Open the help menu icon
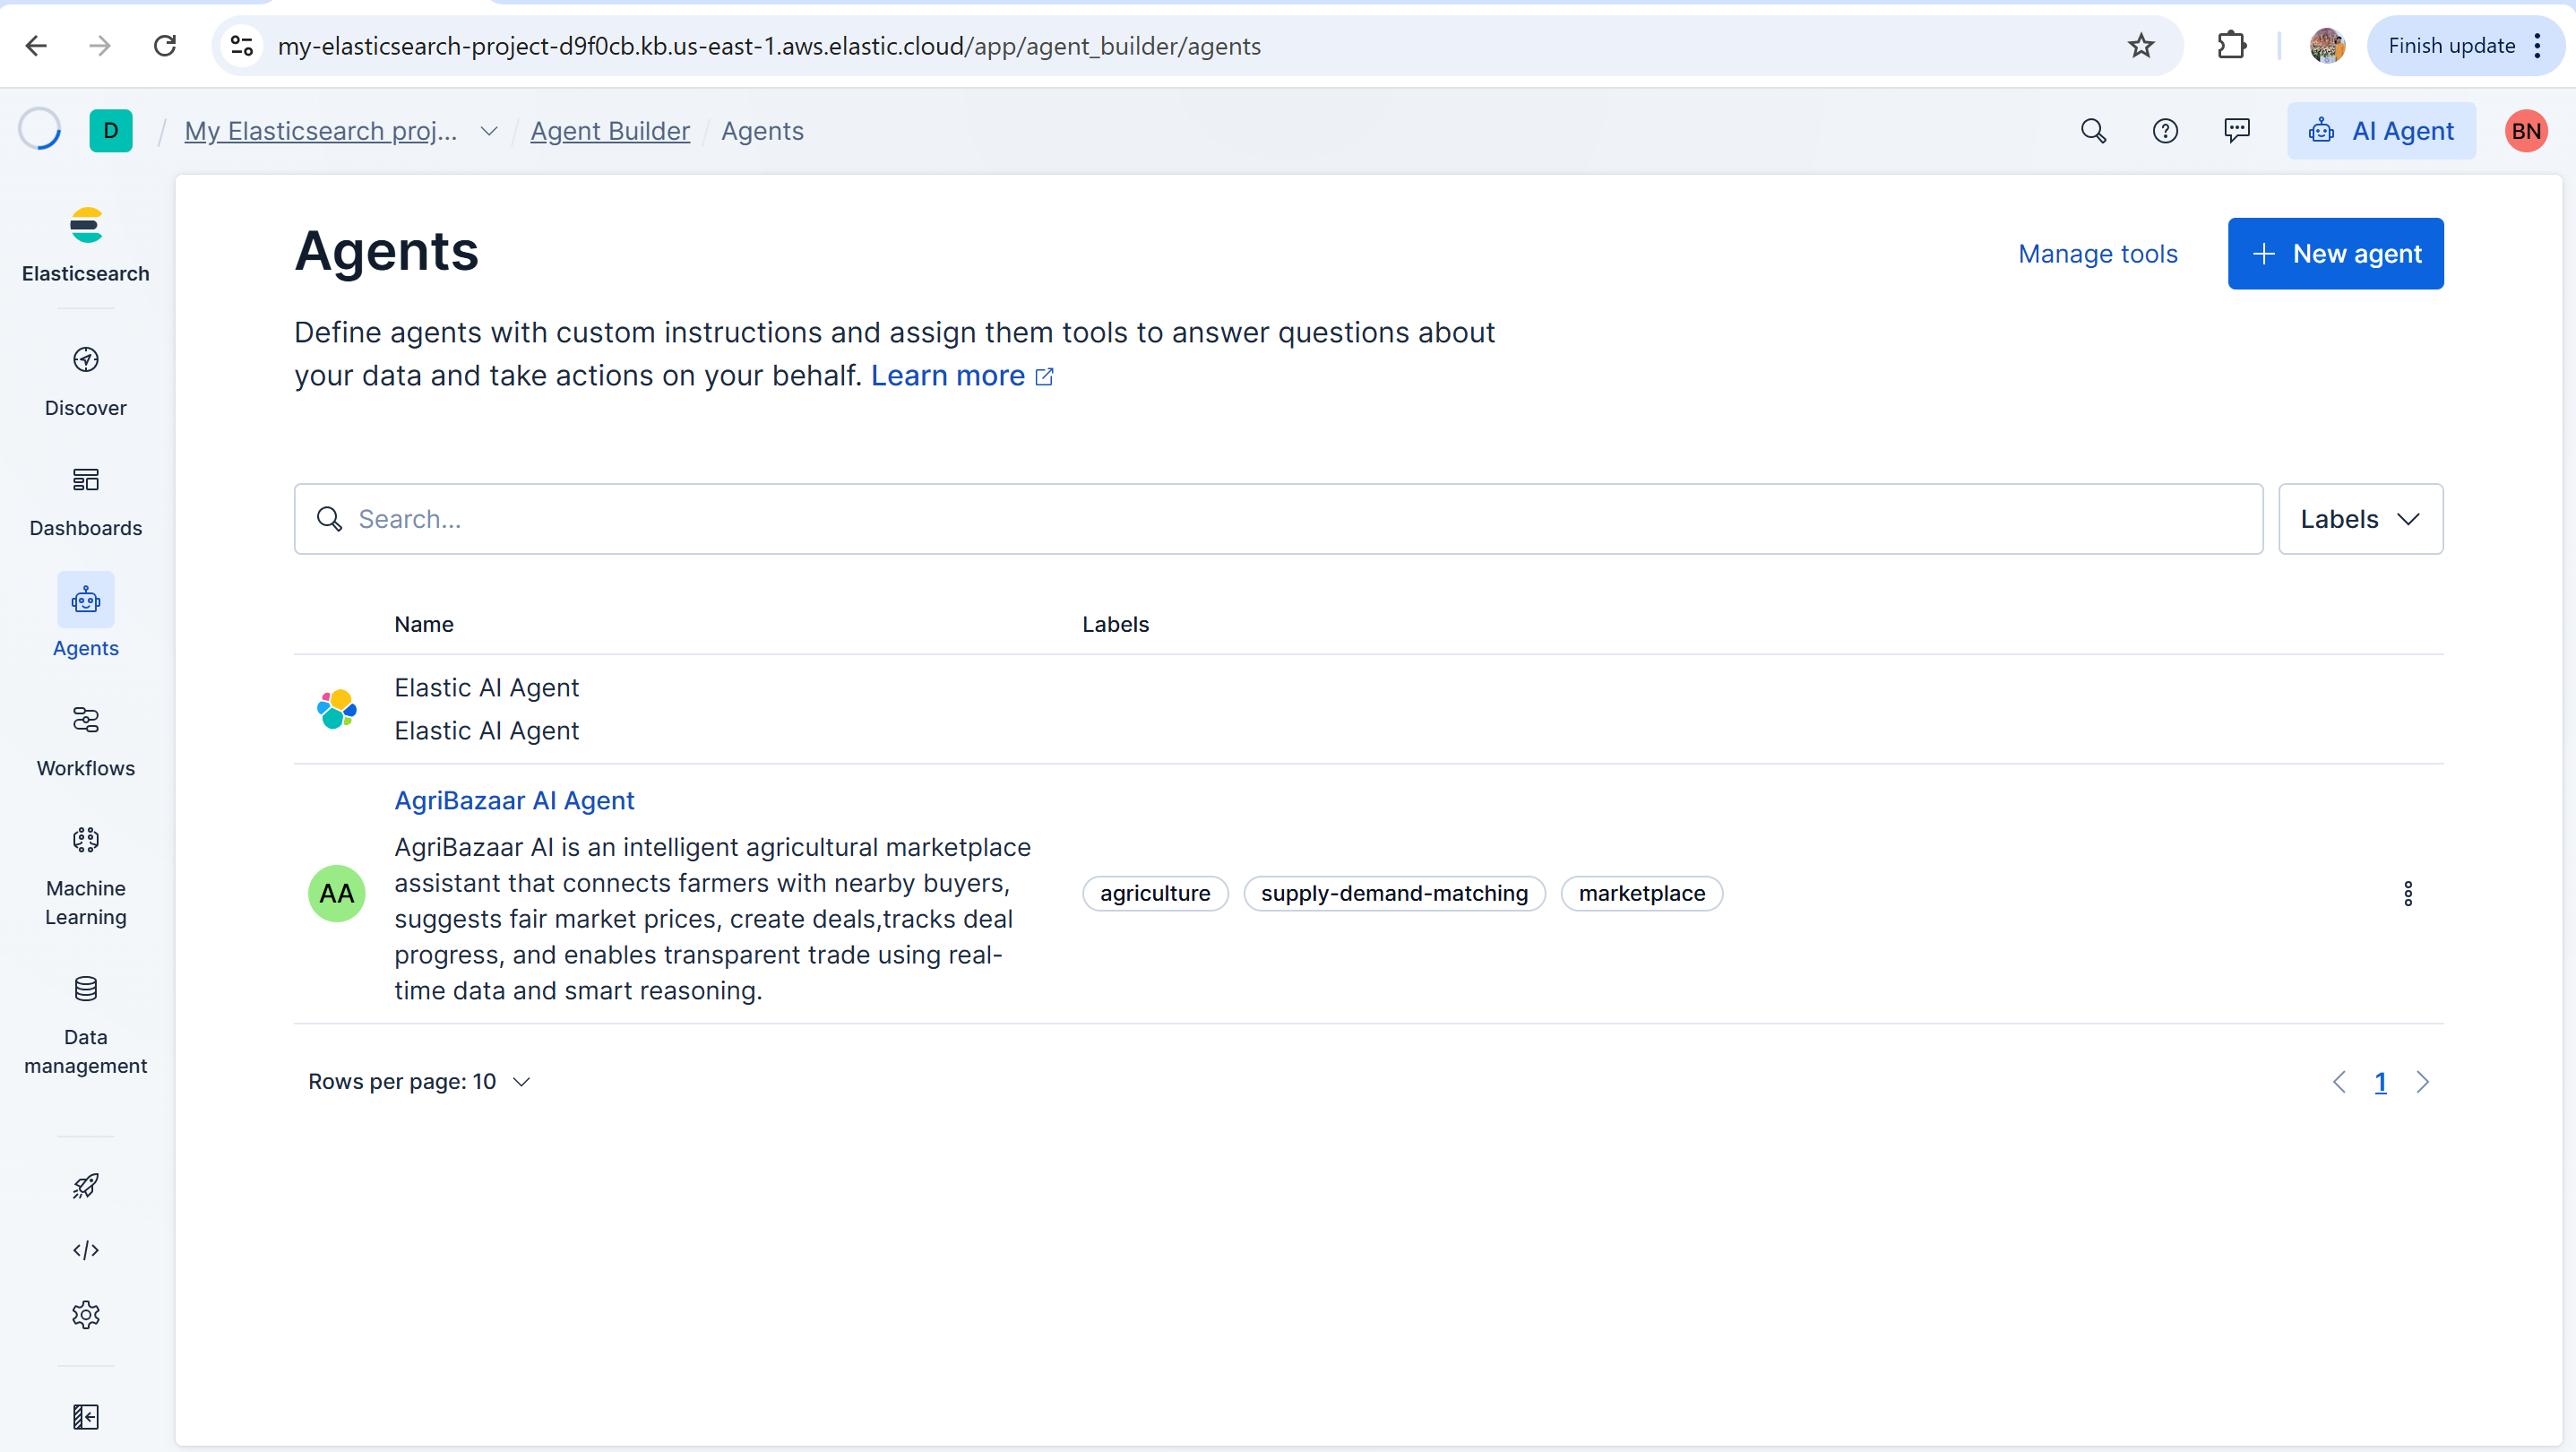This screenshot has width=2576, height=1452. click(2165, 131)
